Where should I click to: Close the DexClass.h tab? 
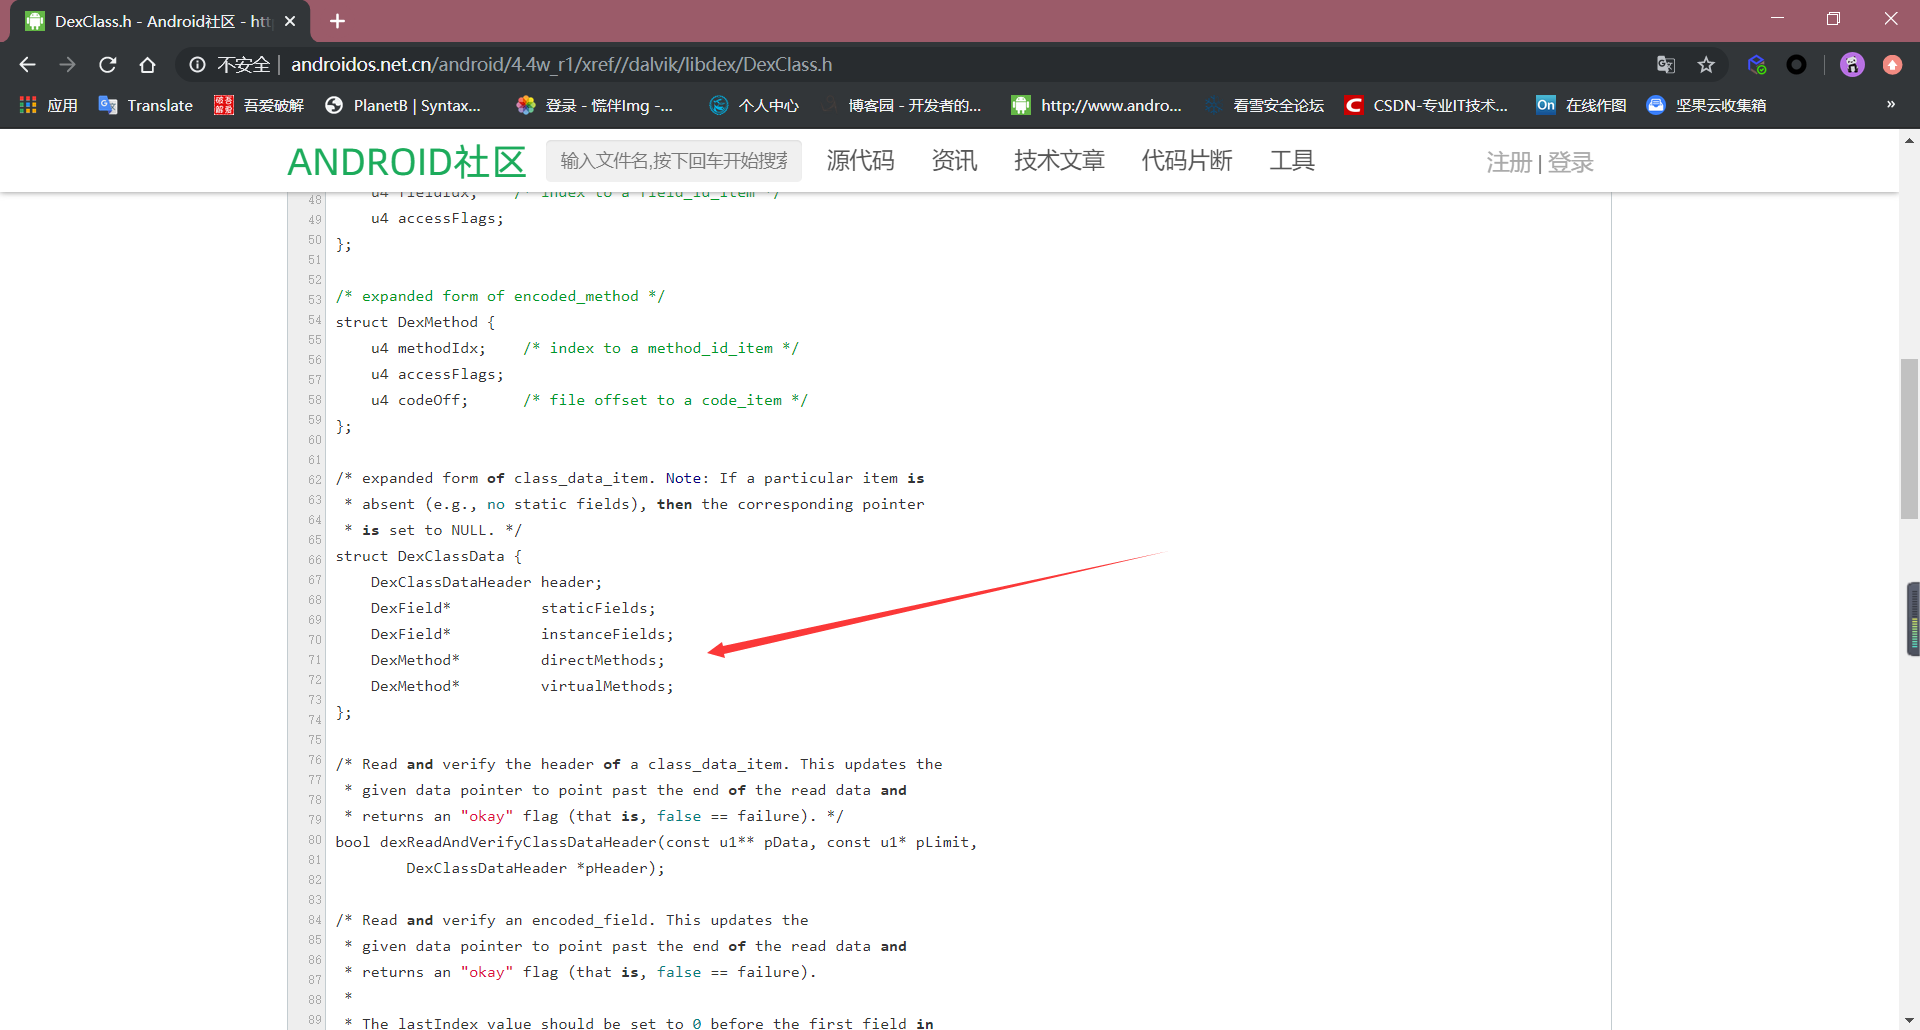[290, 21]
